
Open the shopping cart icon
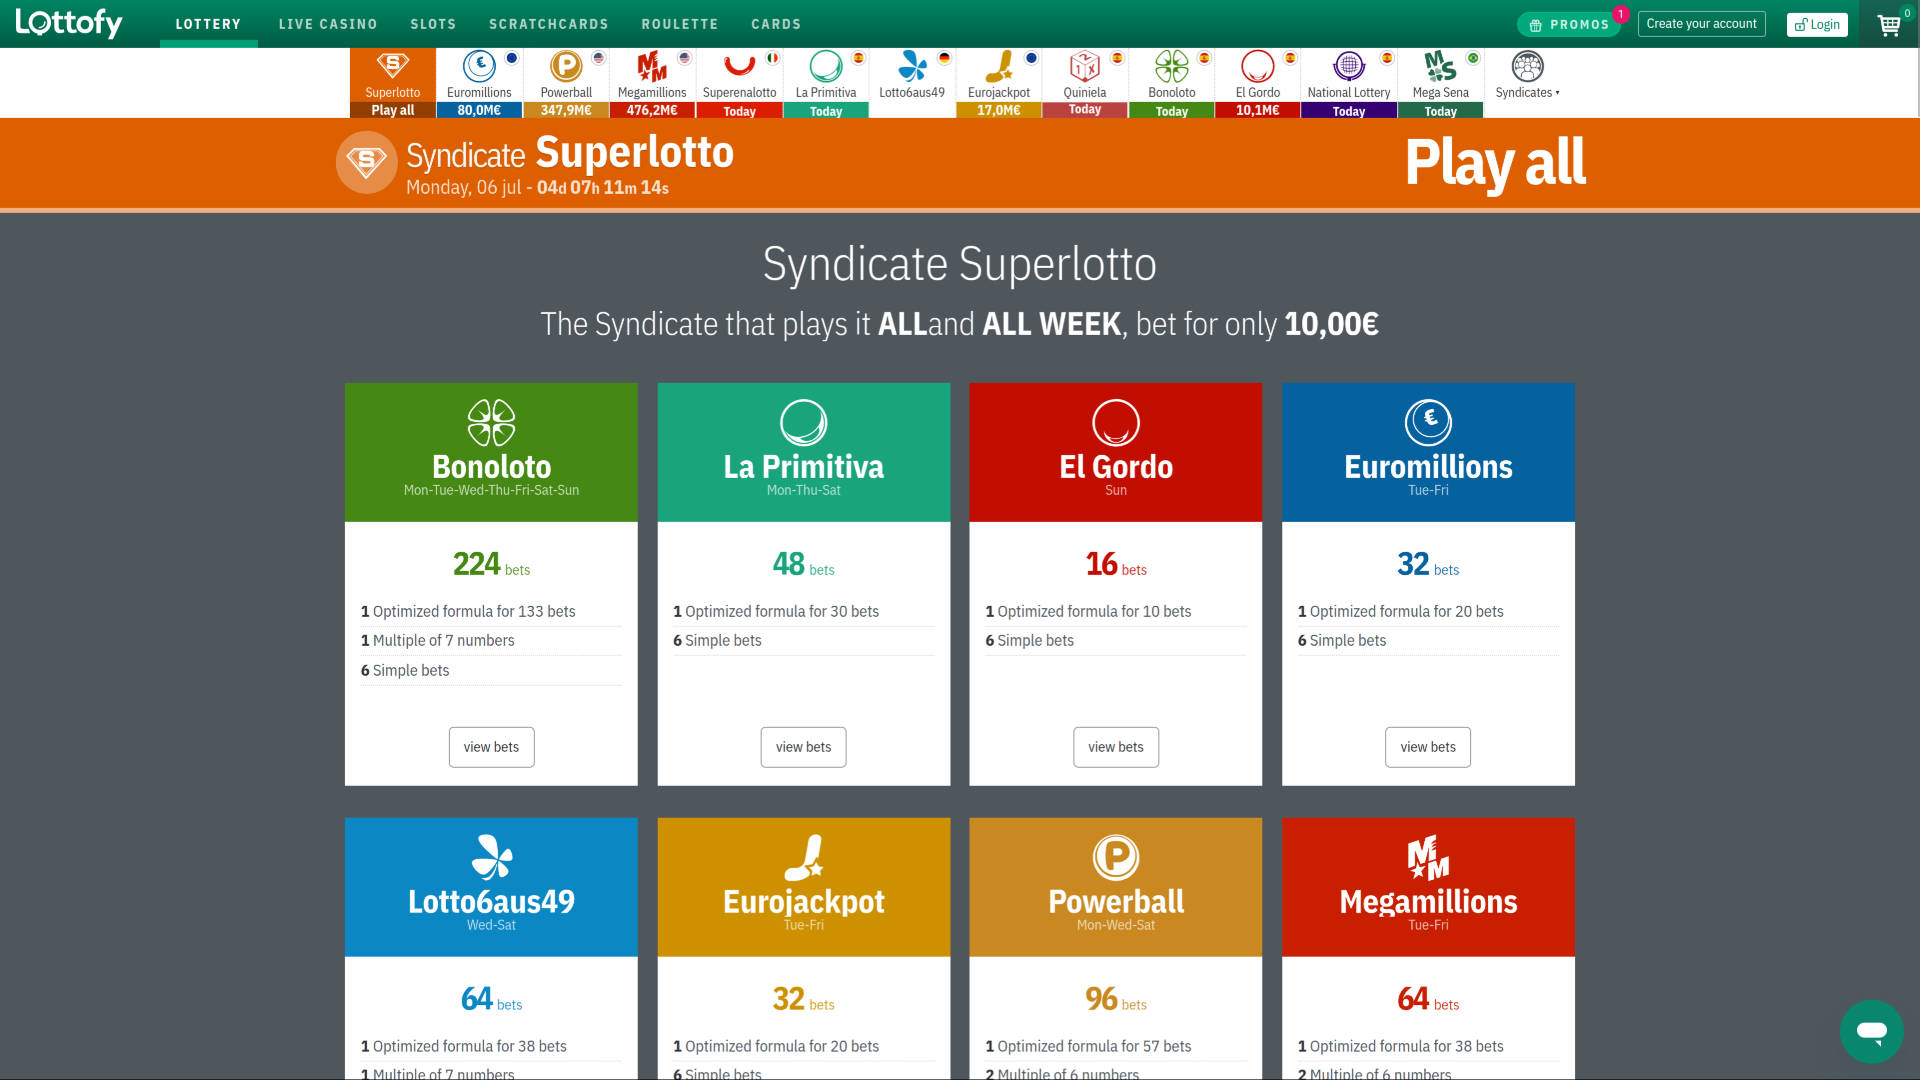[1889, 24]
